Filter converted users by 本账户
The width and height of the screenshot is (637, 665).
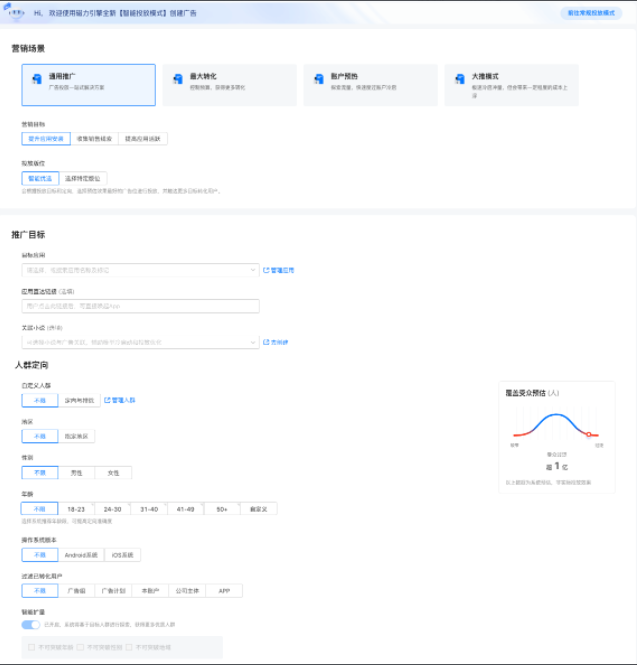pos(150,591)
